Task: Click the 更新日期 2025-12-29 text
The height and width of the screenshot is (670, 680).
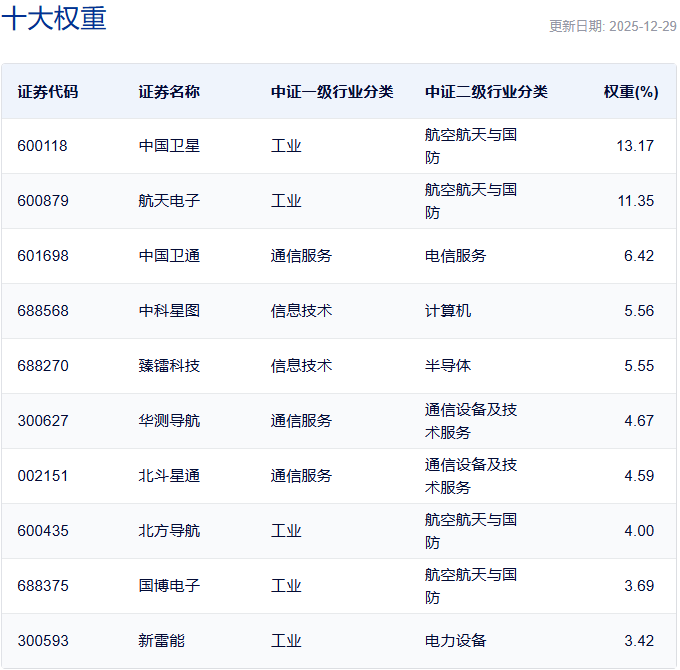Action: click(x=612, y=26)
